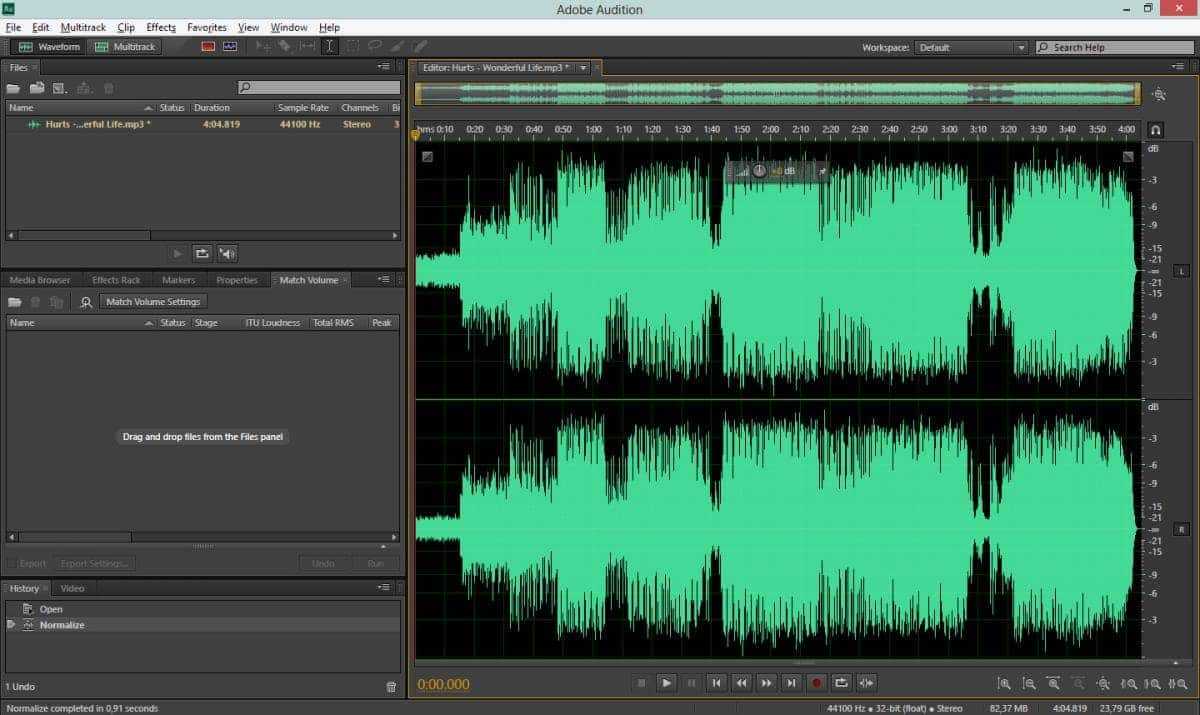
Task: Open the Effects menu
Action: 160,27
